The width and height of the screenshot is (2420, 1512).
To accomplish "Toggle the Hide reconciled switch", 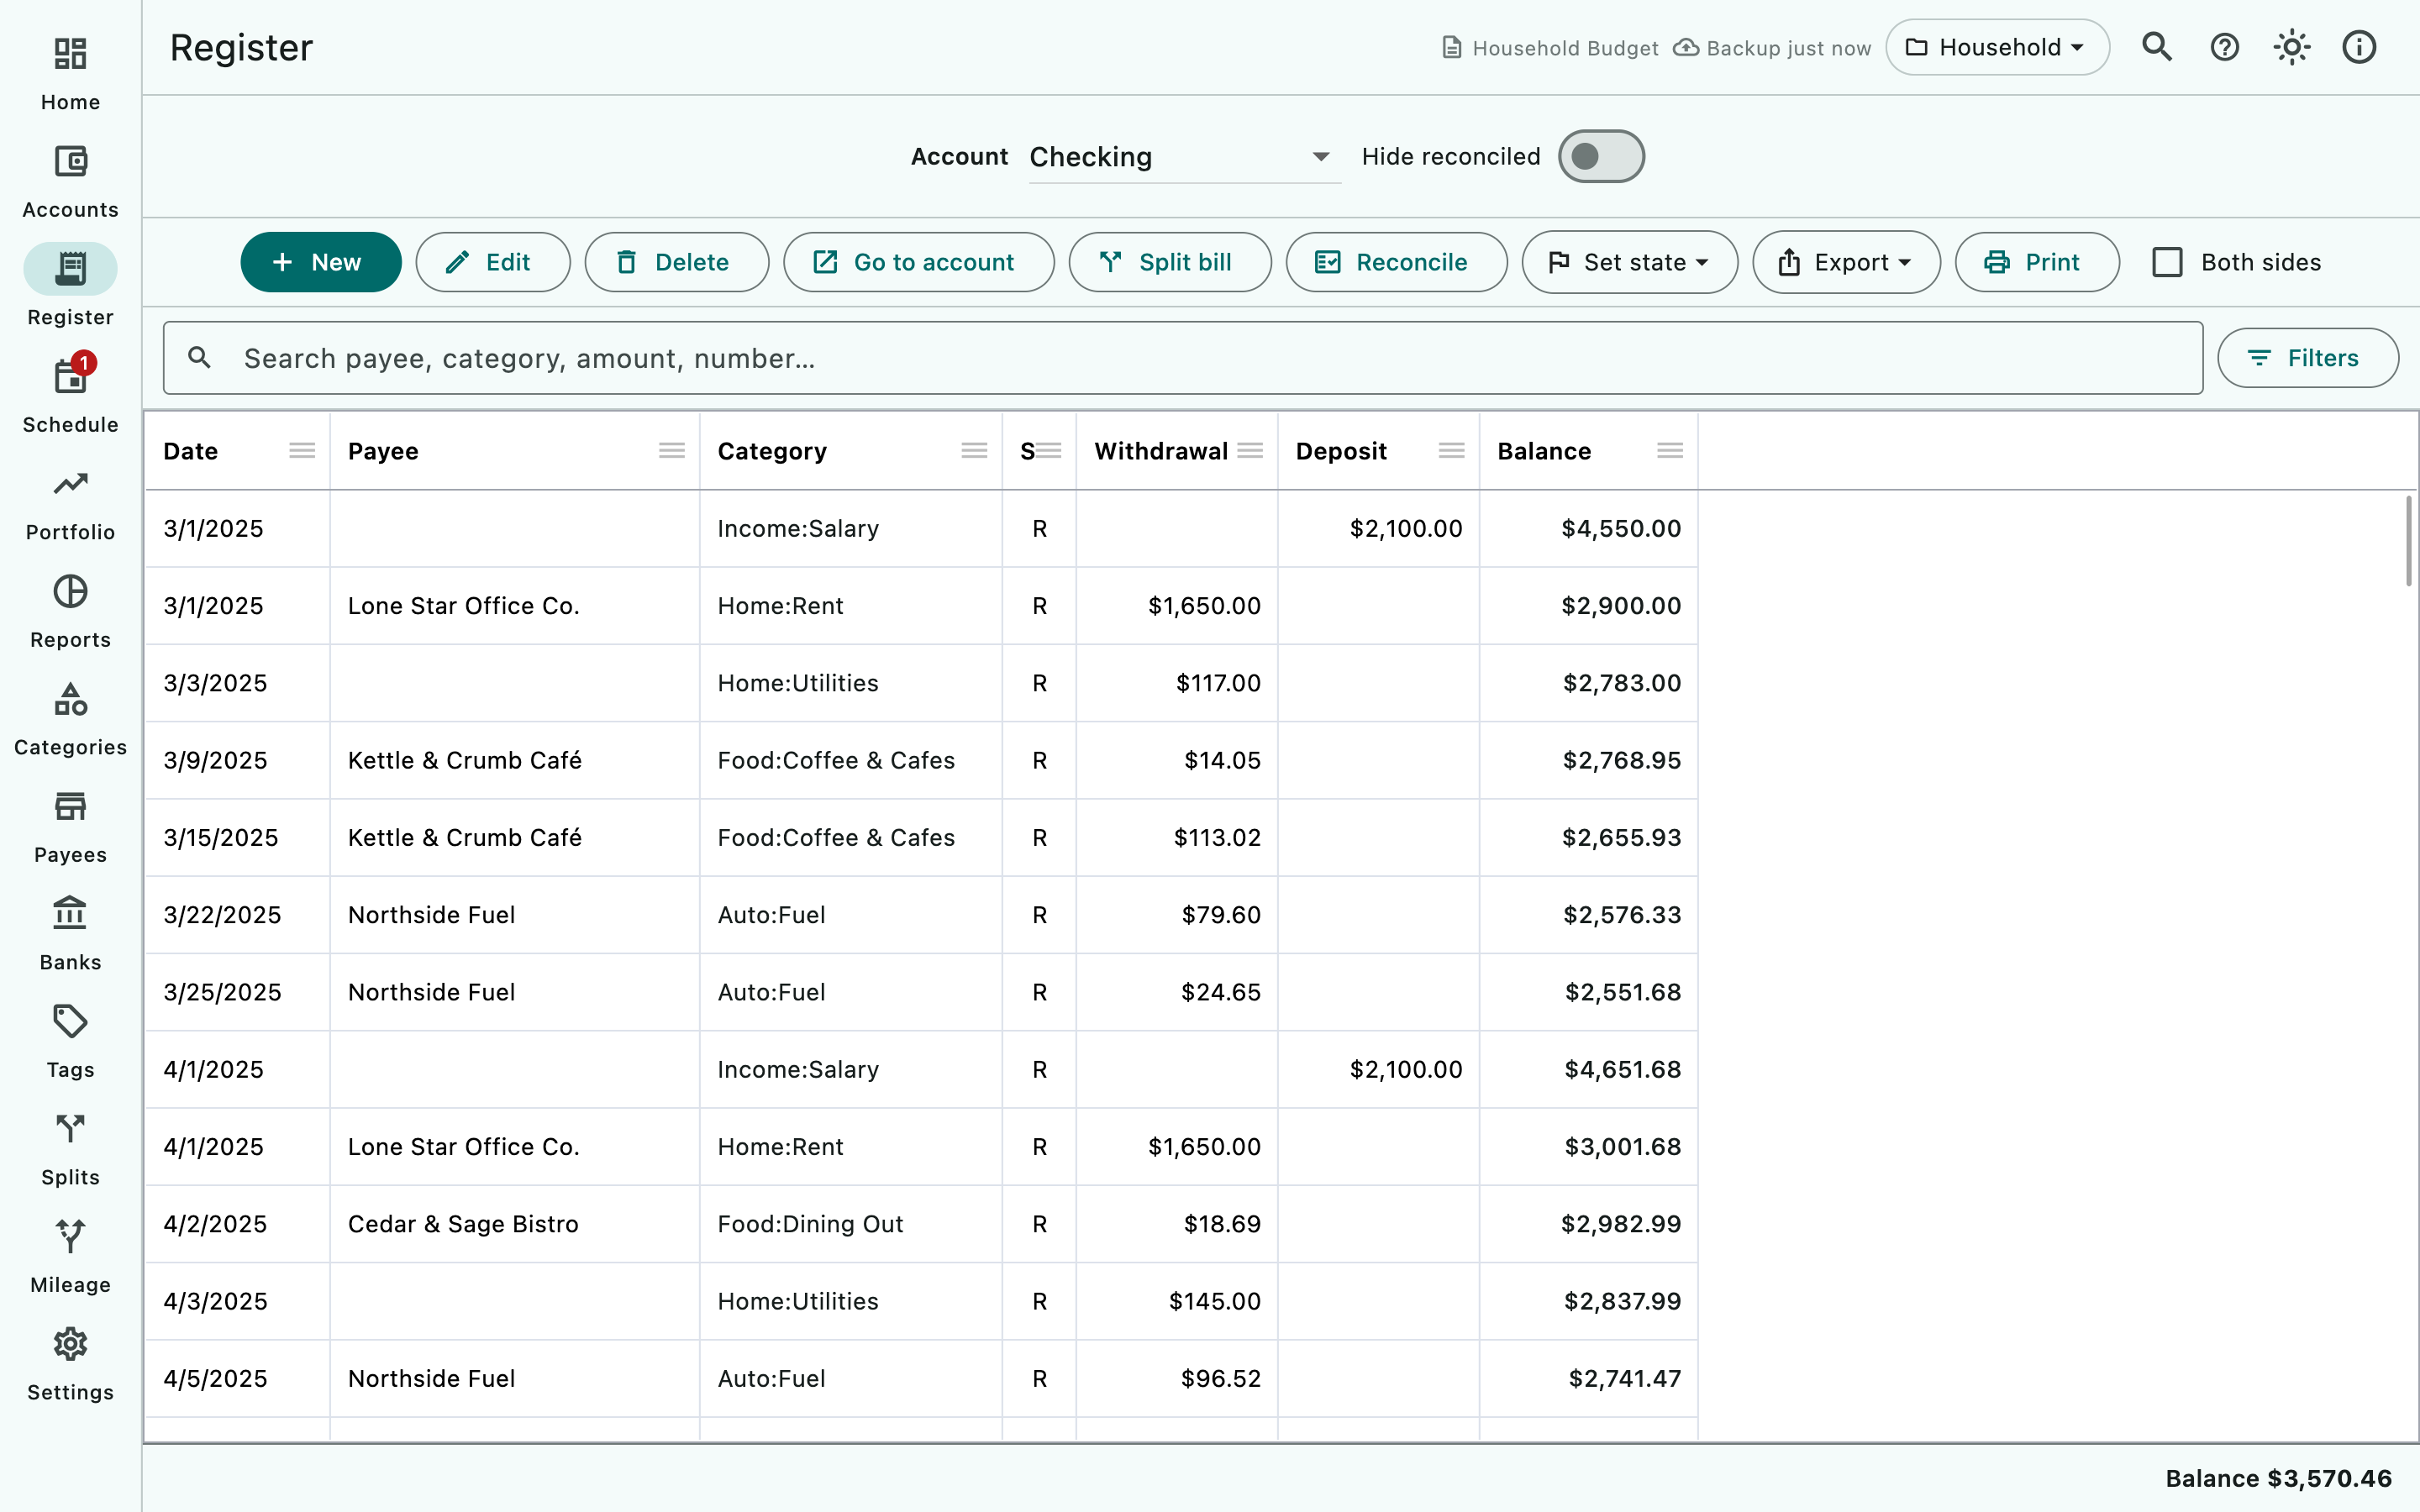I will click(x=1600, y=156).
